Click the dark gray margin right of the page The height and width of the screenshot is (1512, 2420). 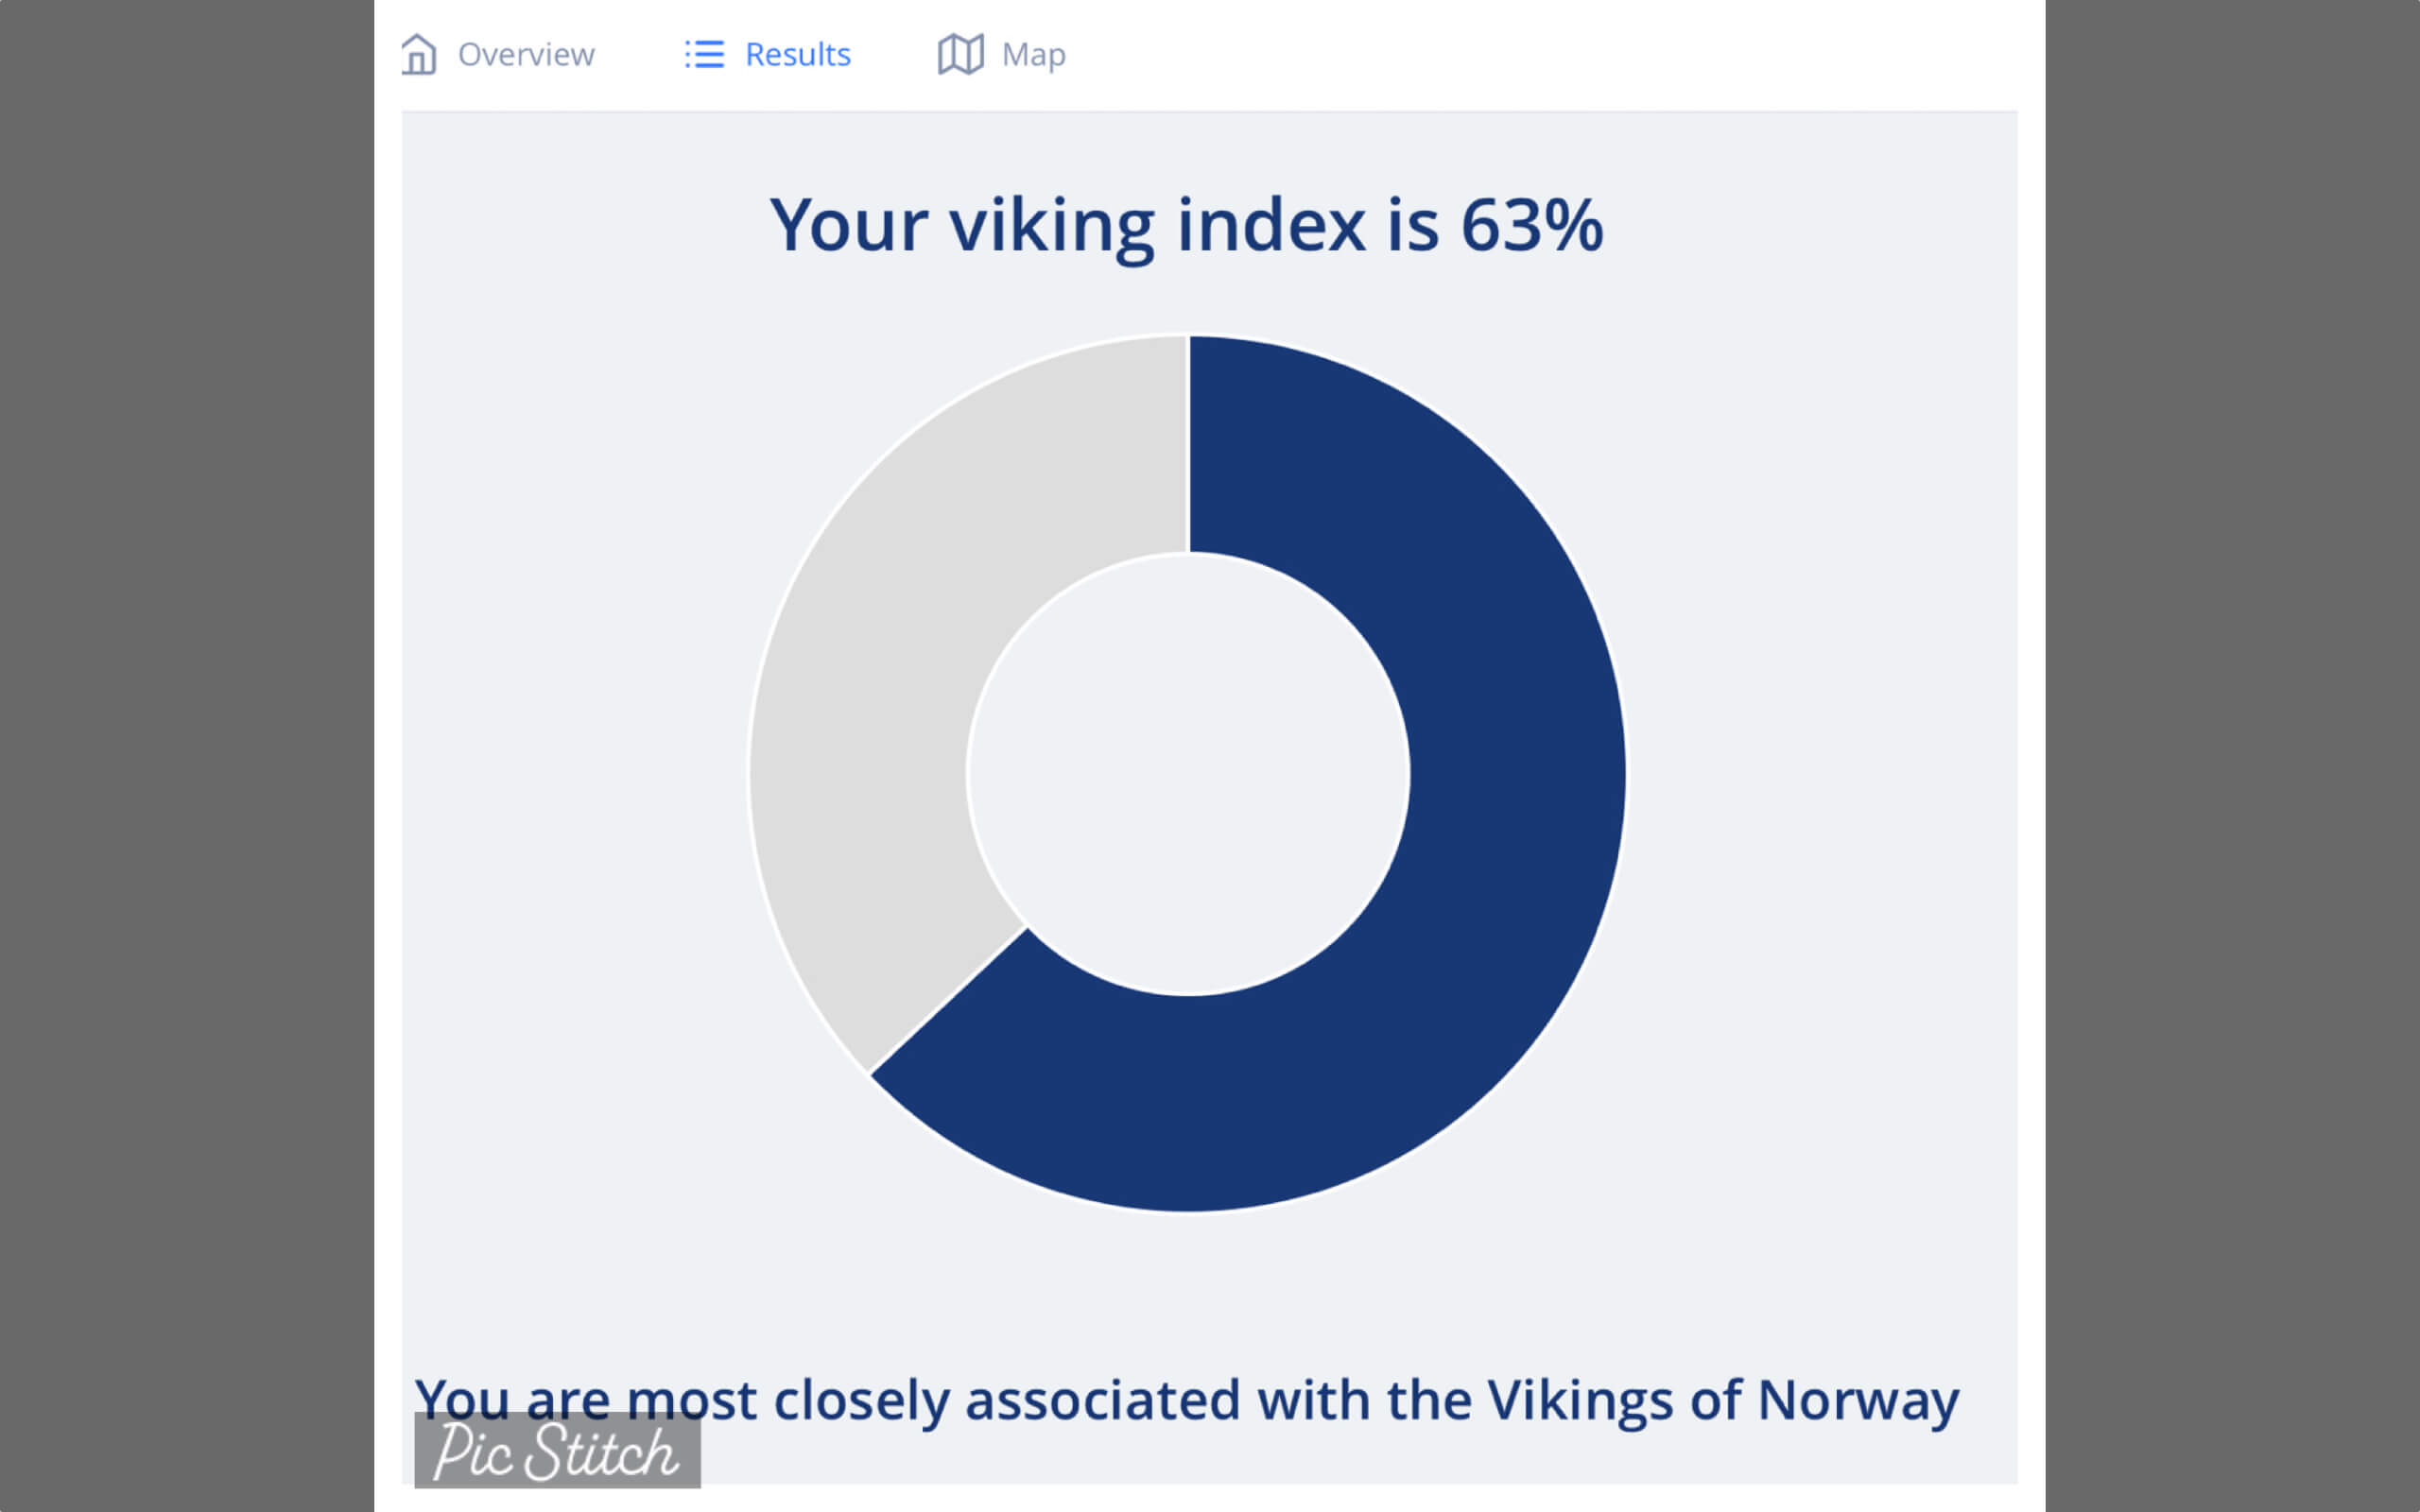click(2232, 756)
